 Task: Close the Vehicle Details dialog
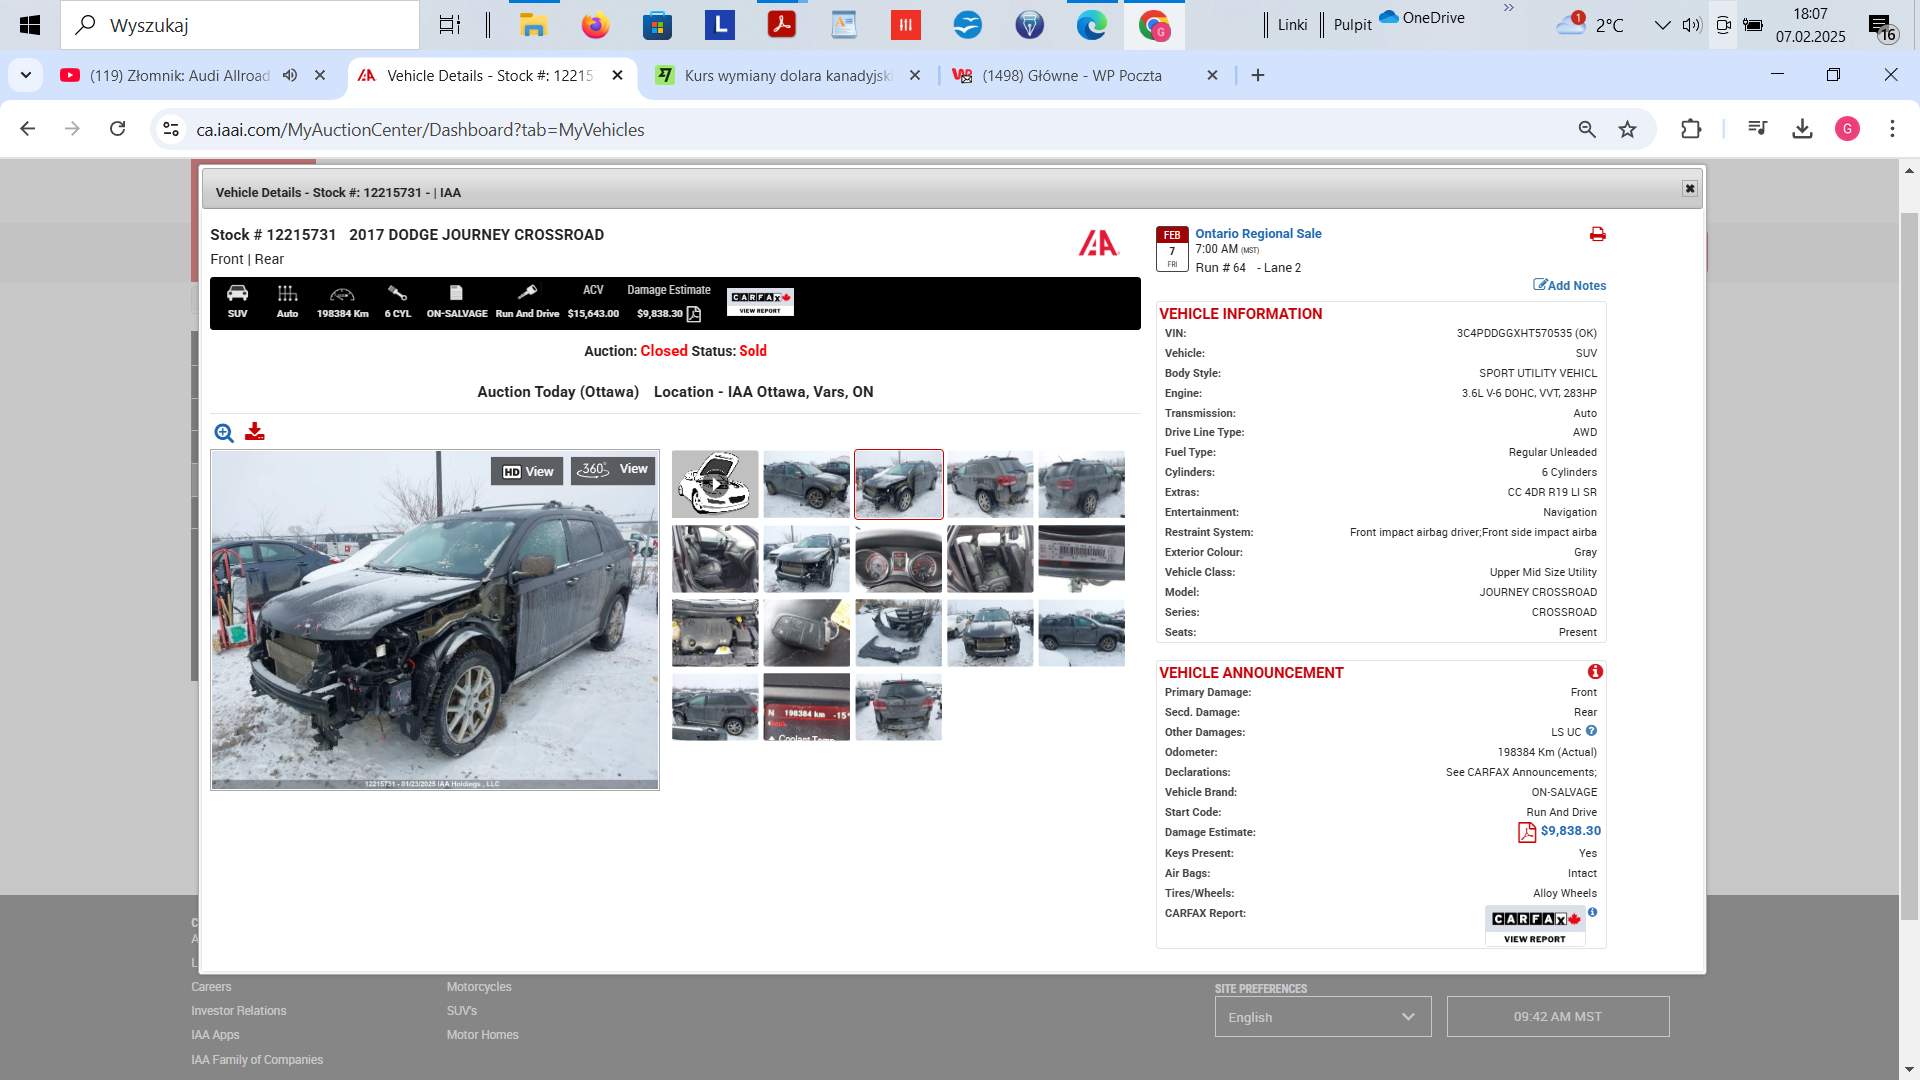point(1689,189)
